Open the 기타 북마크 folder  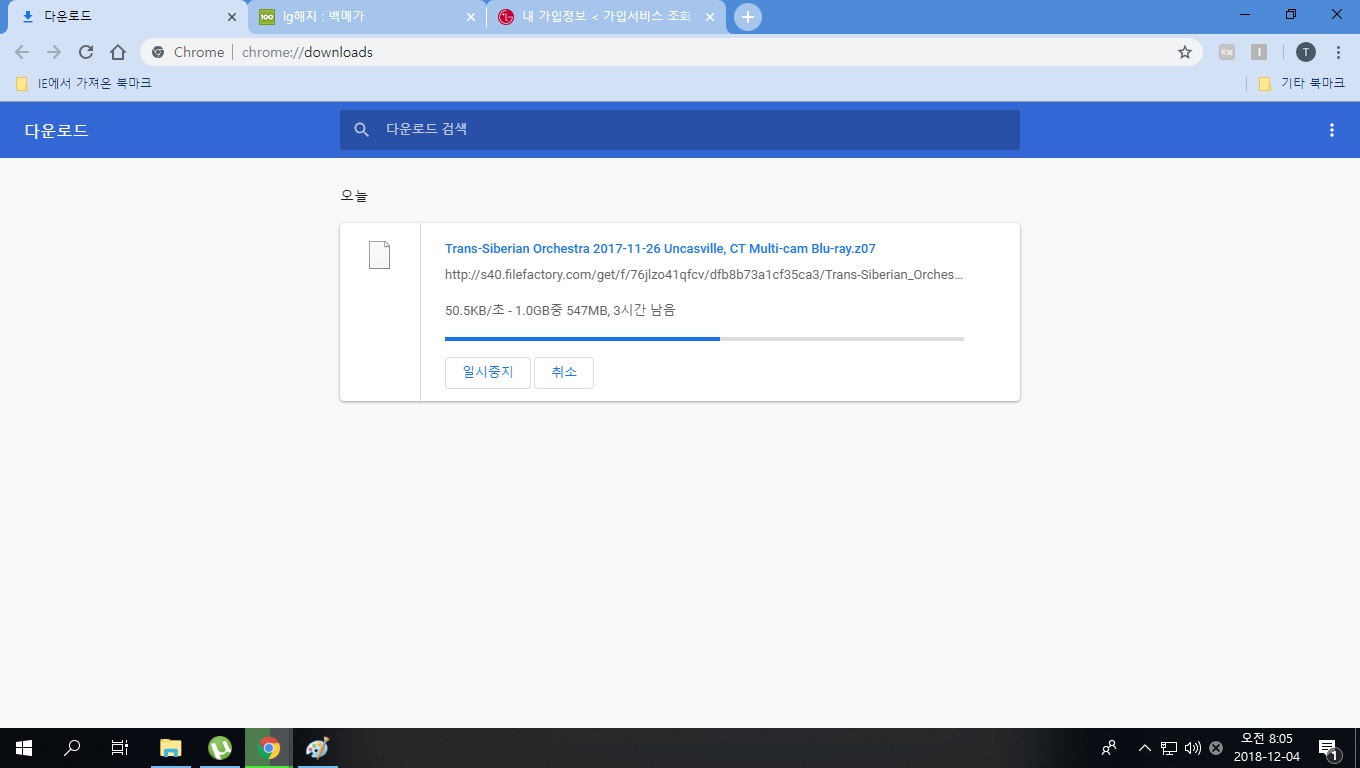[x=1302, y=83]
